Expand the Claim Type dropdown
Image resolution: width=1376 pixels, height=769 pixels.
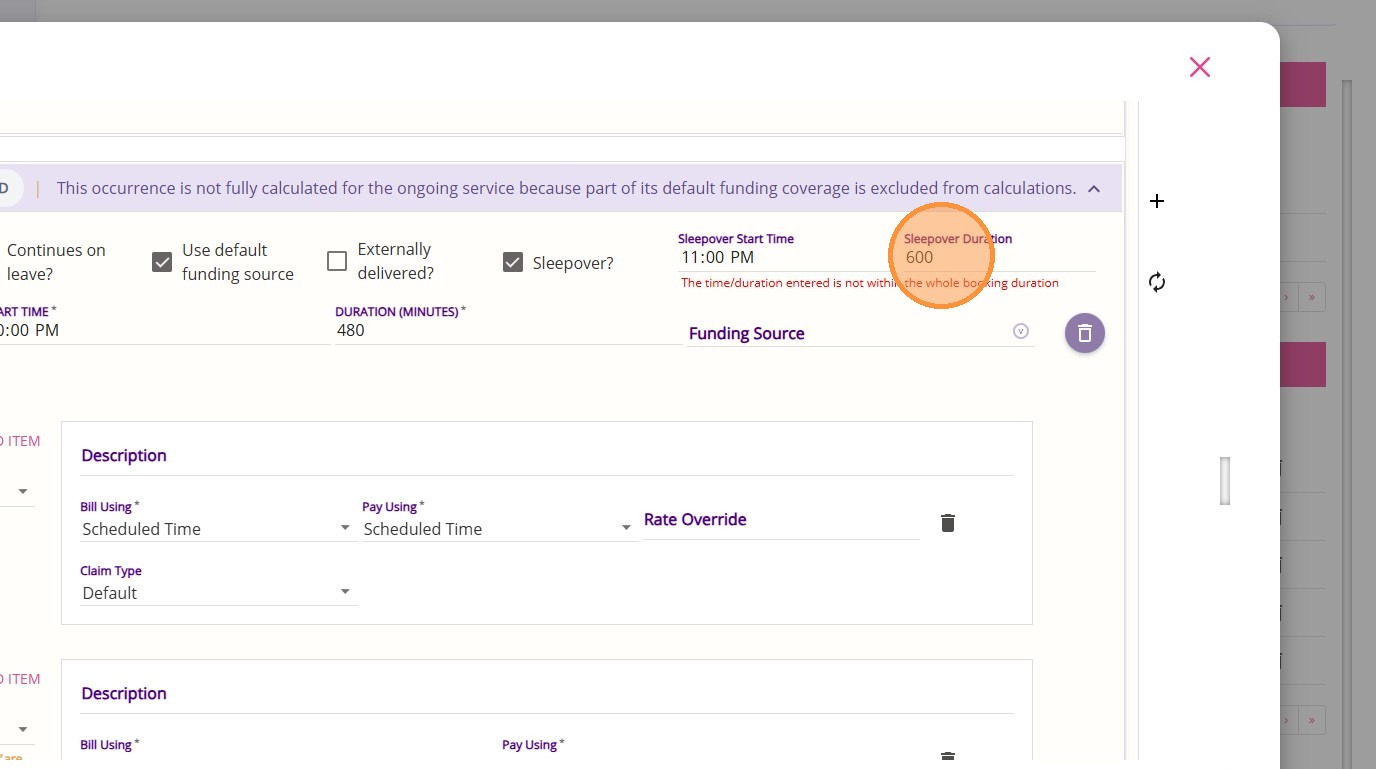coord(218,593)
